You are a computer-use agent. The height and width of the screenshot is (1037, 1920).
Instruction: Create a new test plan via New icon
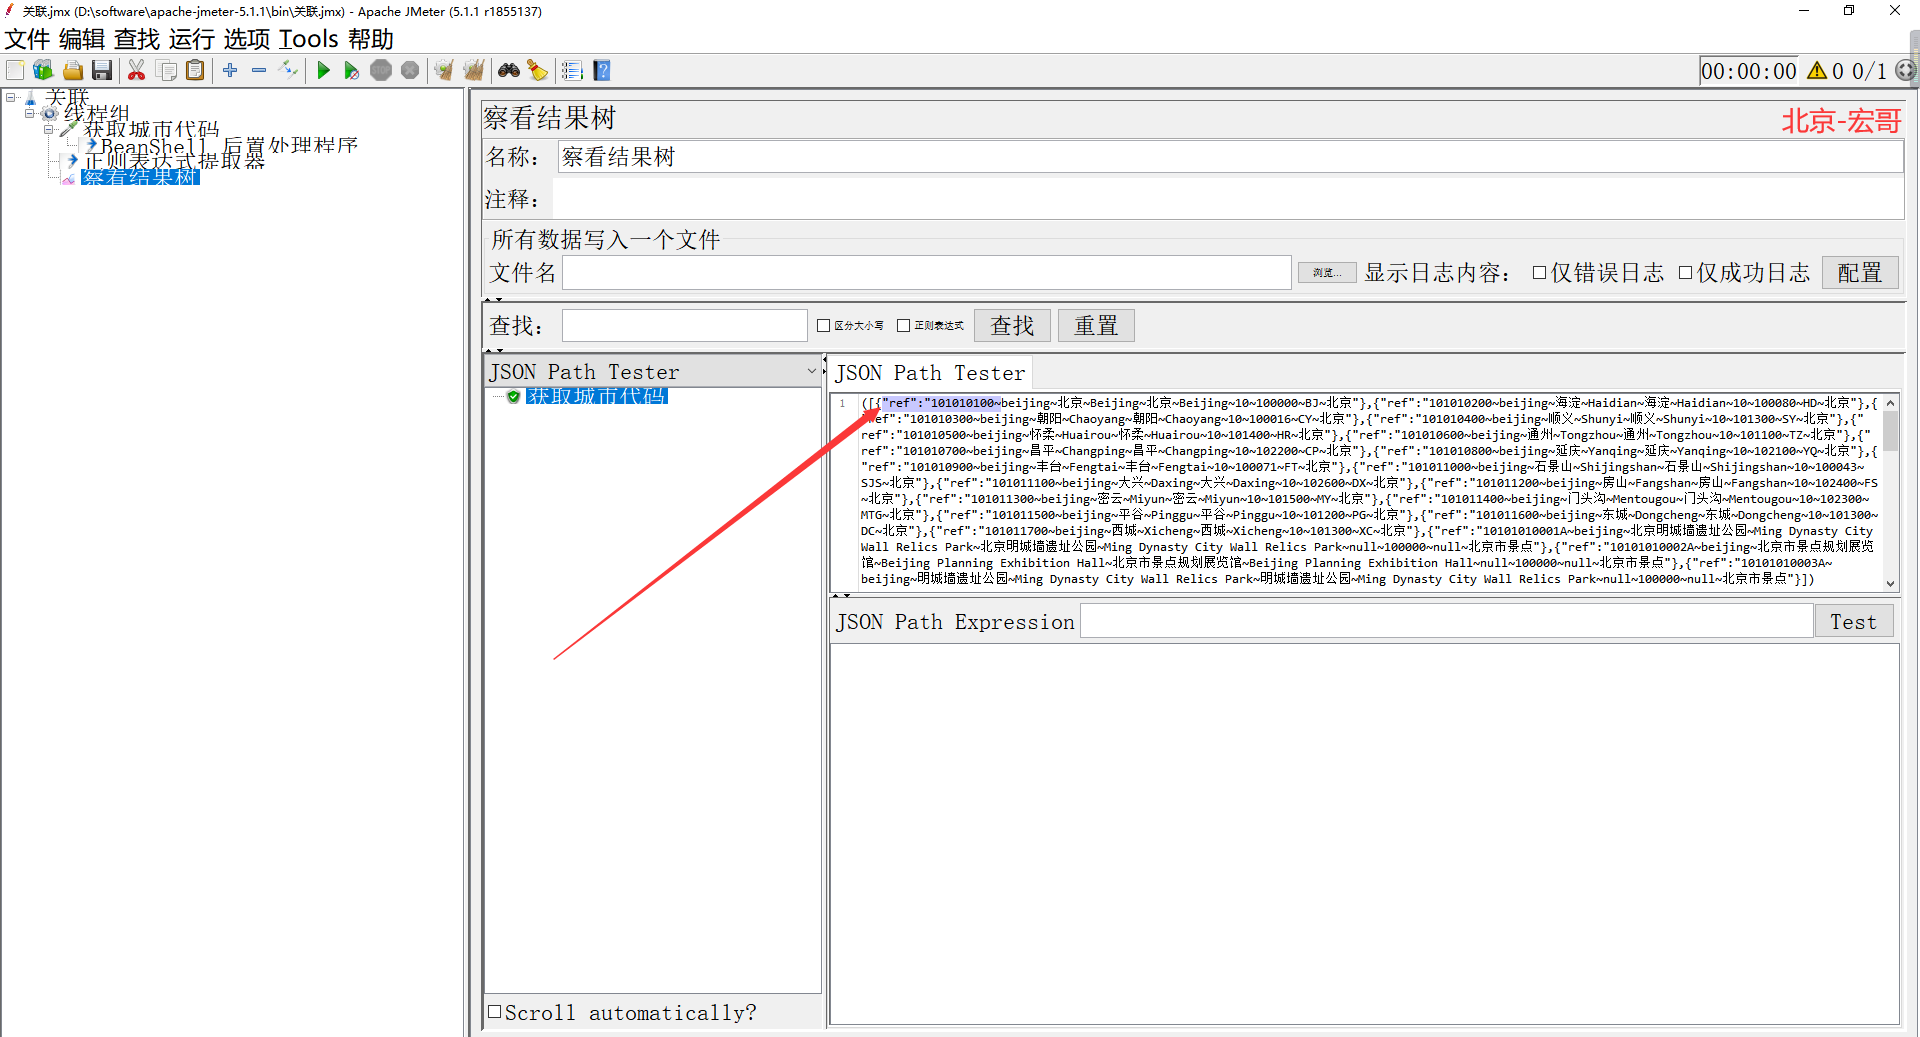point(15,70)
